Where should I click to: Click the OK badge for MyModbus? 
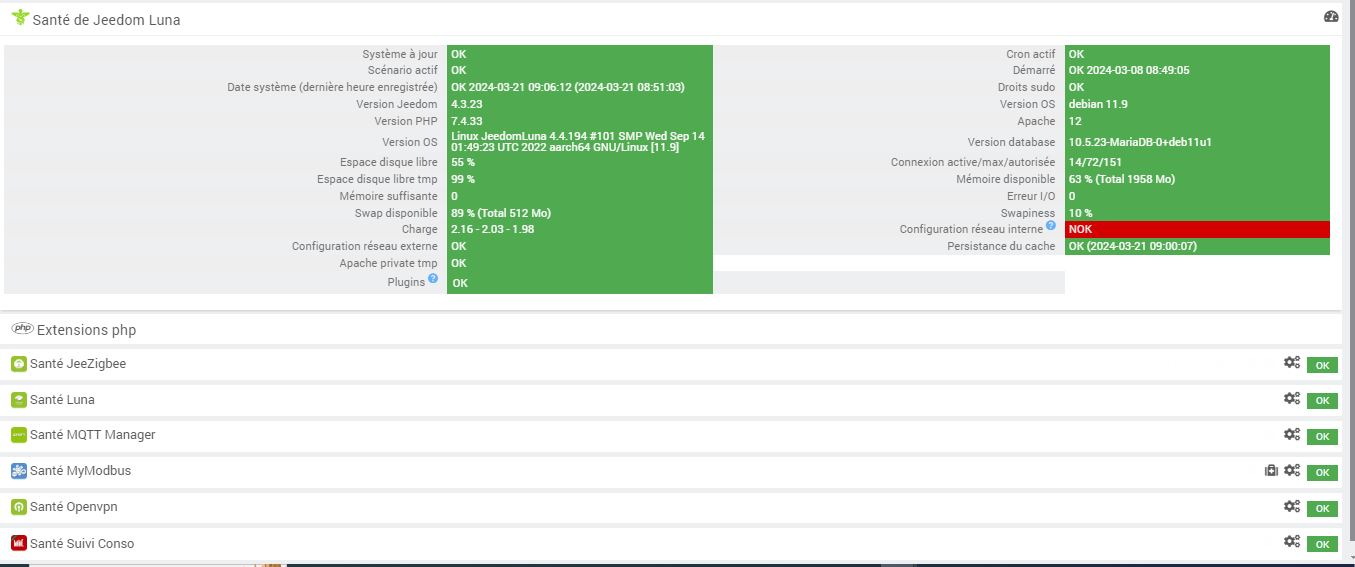pyautogui.click(x=1322, y=473)
